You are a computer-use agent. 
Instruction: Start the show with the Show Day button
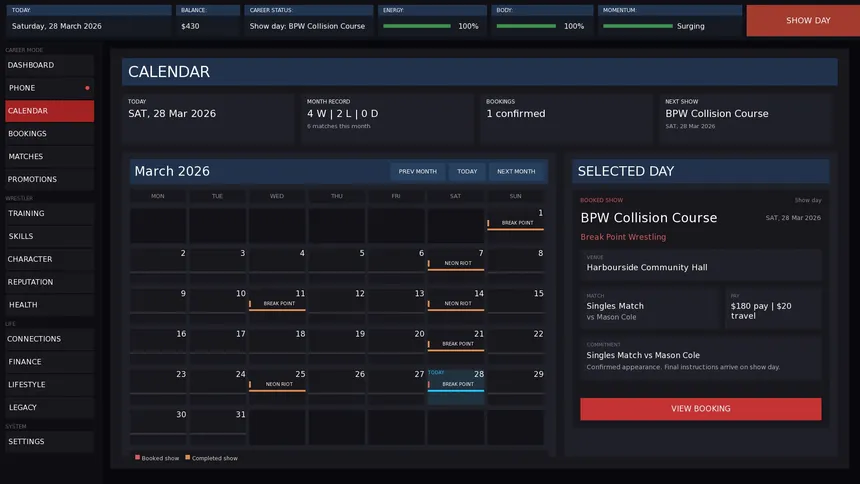[803, 21]
